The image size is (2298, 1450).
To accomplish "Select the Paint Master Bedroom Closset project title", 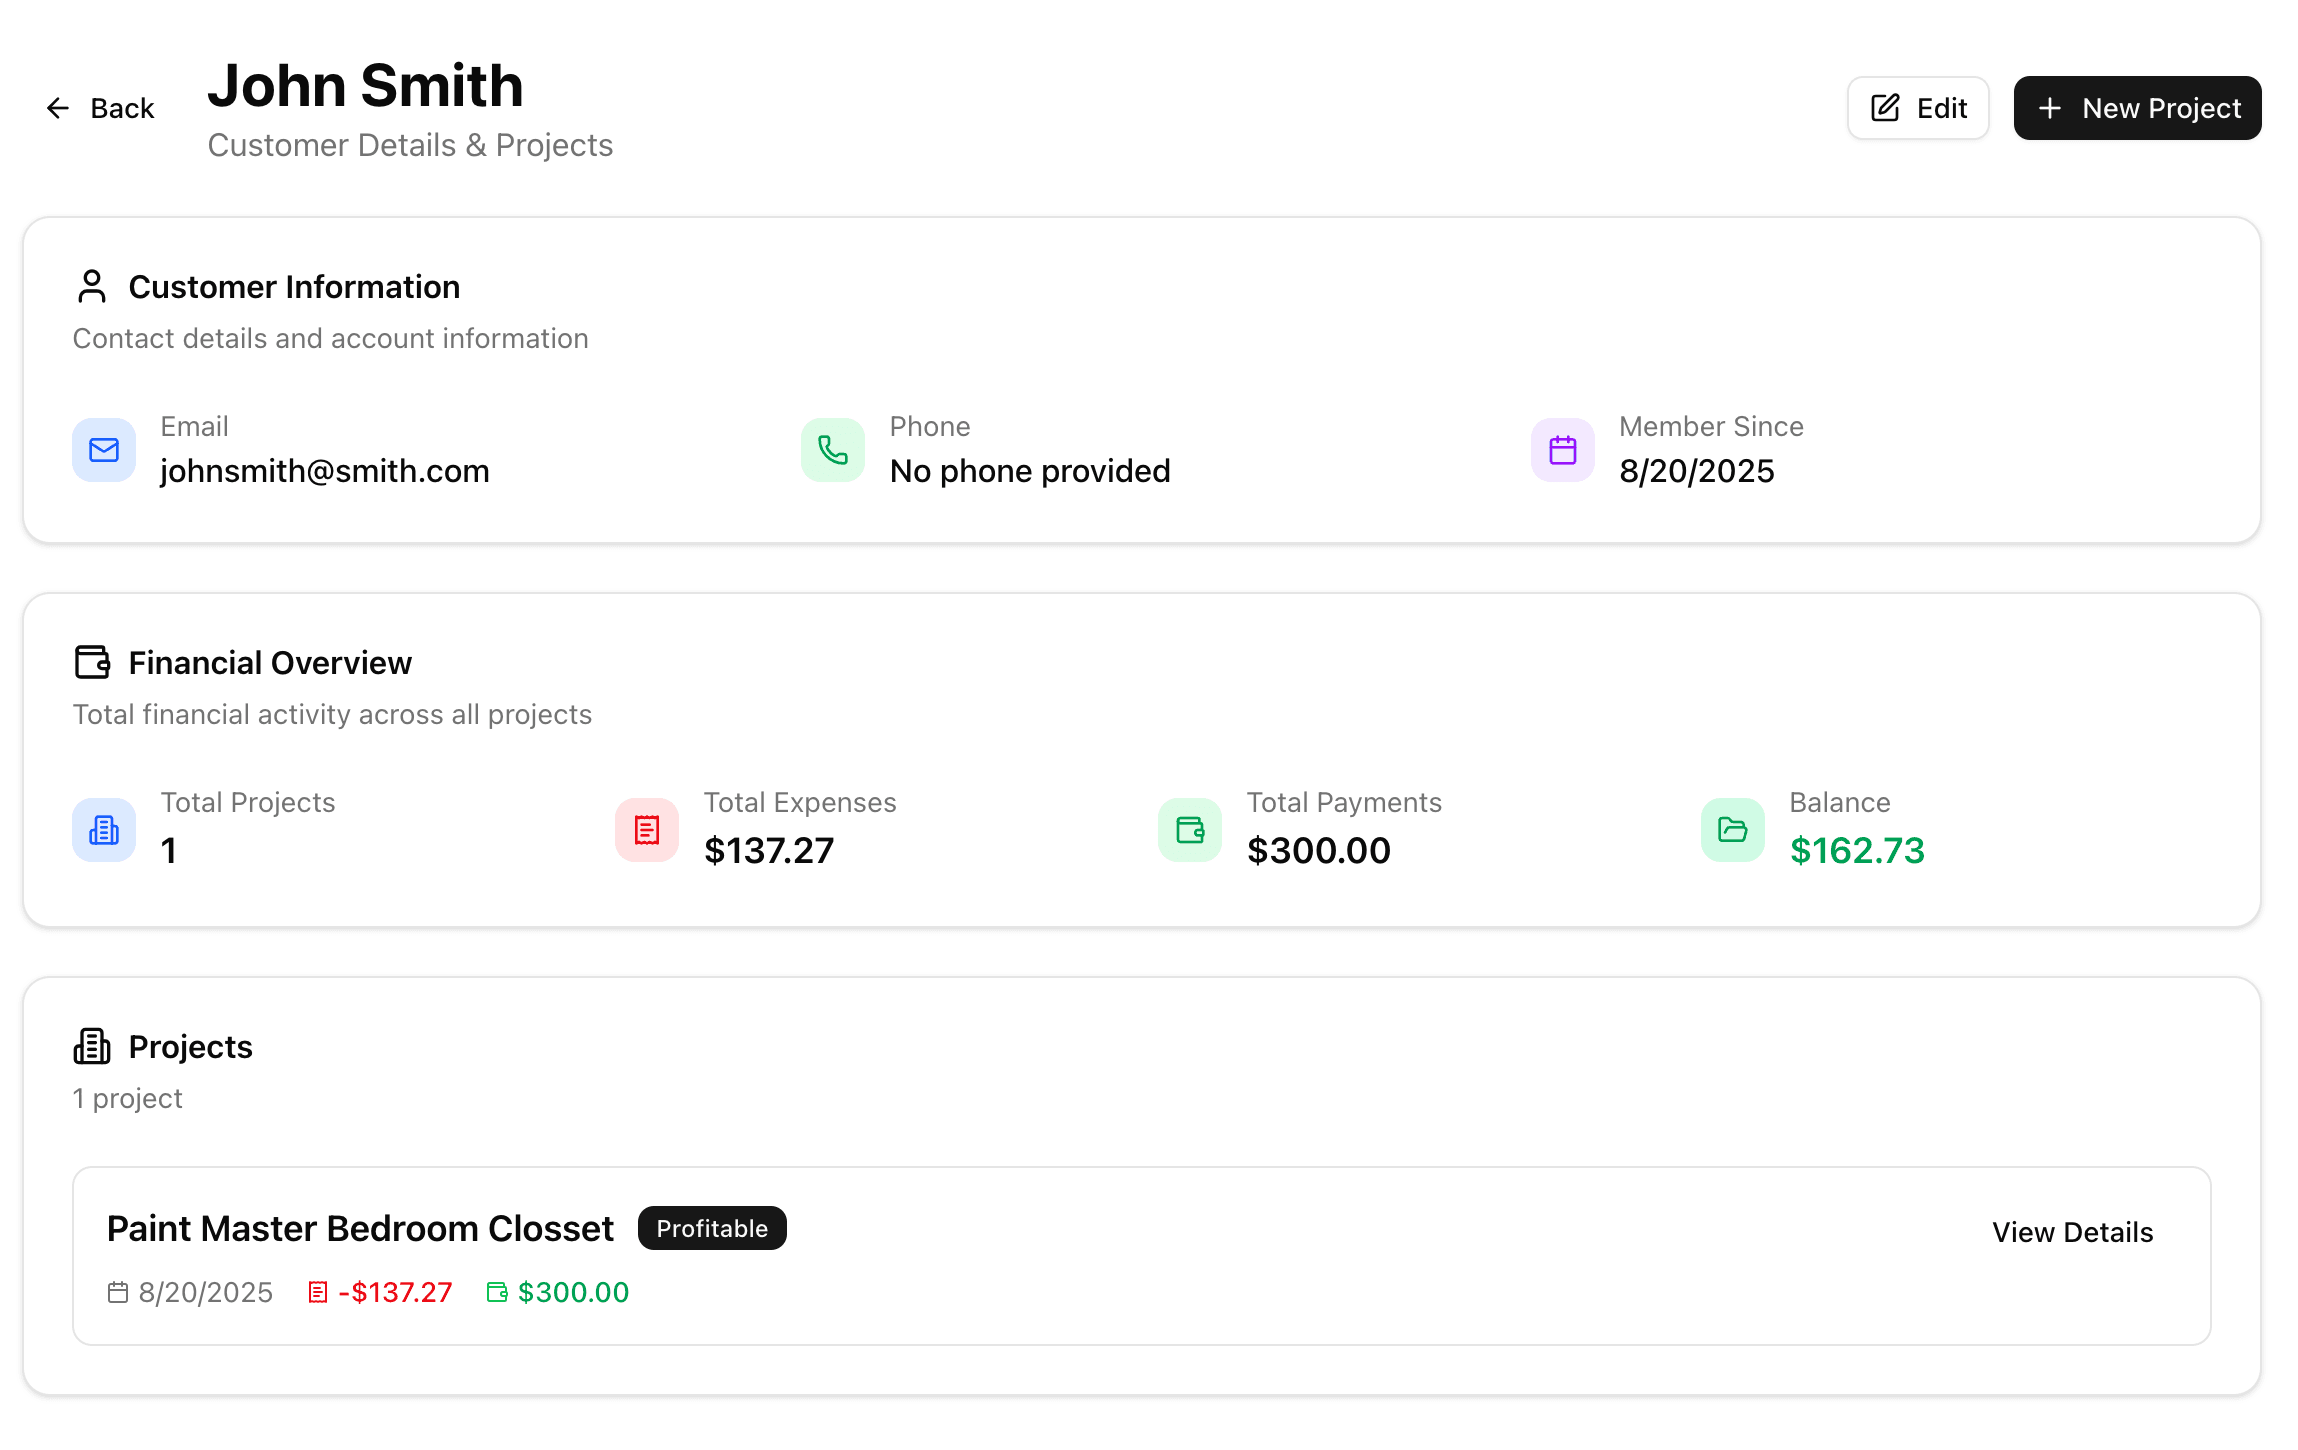I will 360,1229.
